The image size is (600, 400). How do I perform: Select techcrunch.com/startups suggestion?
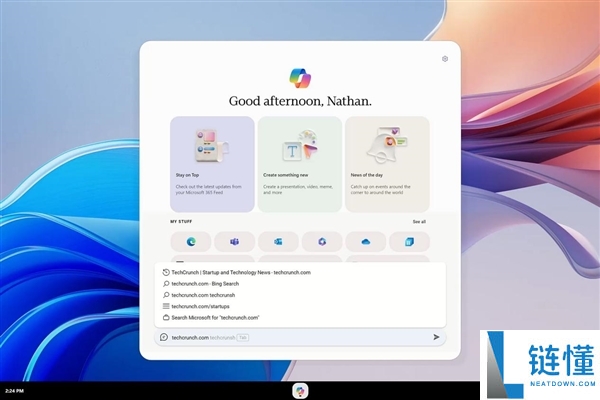point(300,306)
